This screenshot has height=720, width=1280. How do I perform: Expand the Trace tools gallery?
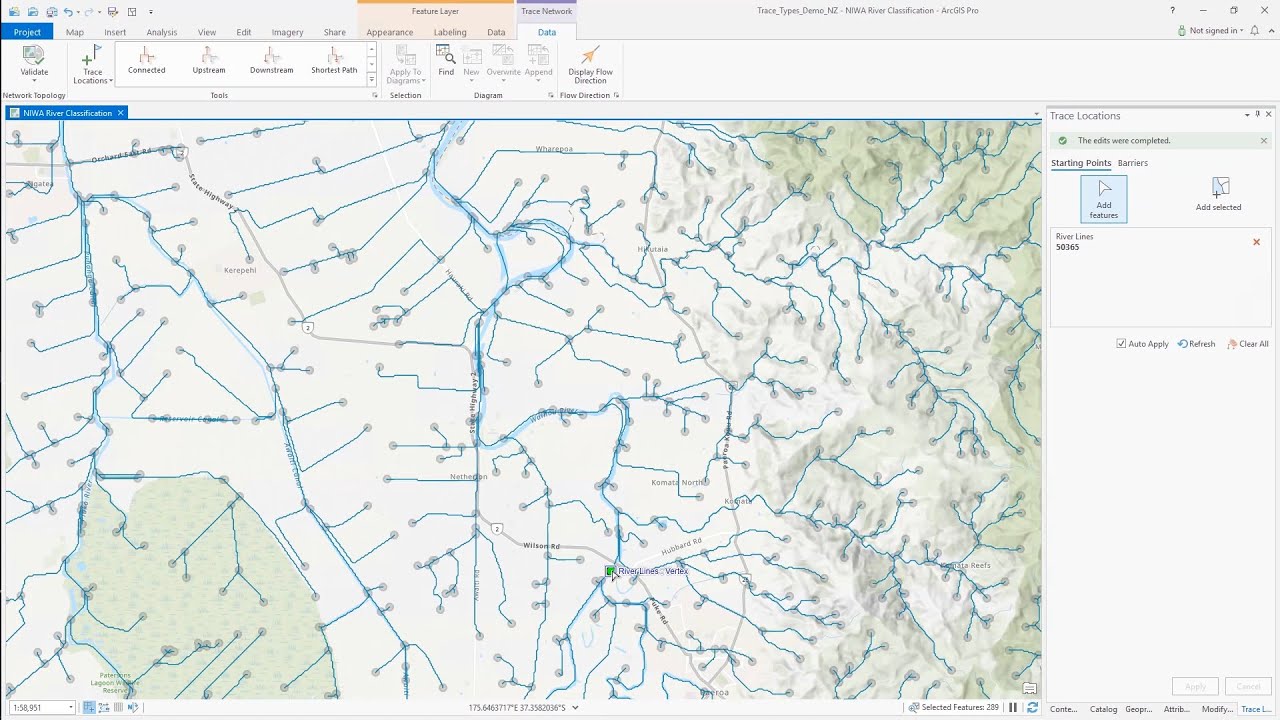(372, 80)
